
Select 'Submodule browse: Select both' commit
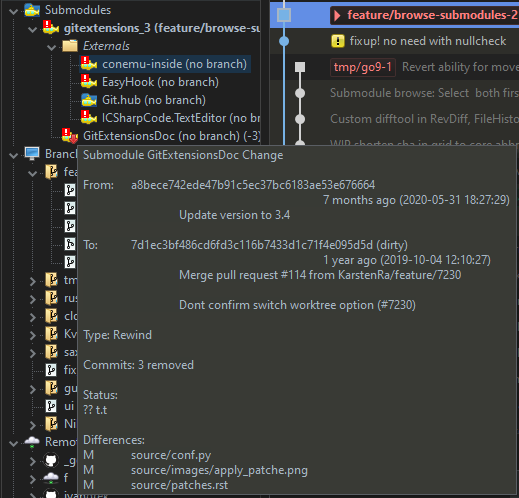[424, 93]
